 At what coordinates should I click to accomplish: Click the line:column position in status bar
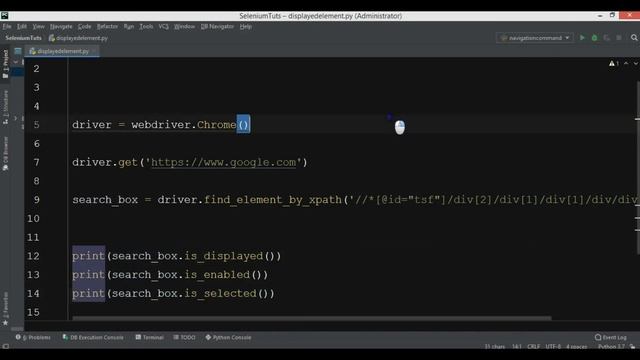pos(517,347)
